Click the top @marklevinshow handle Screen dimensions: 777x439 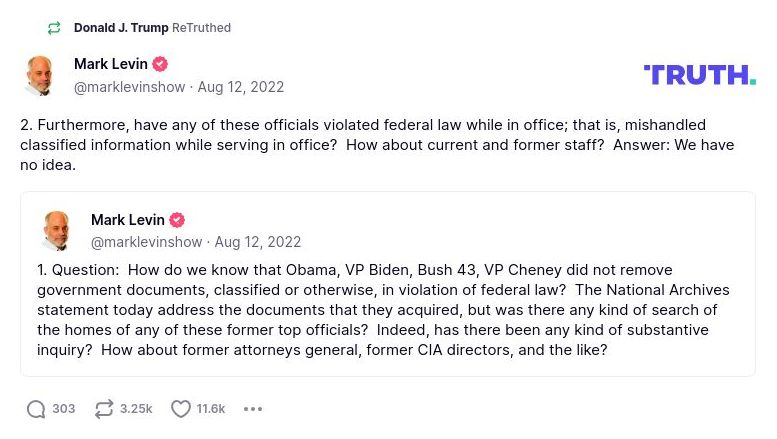point(129,87)
